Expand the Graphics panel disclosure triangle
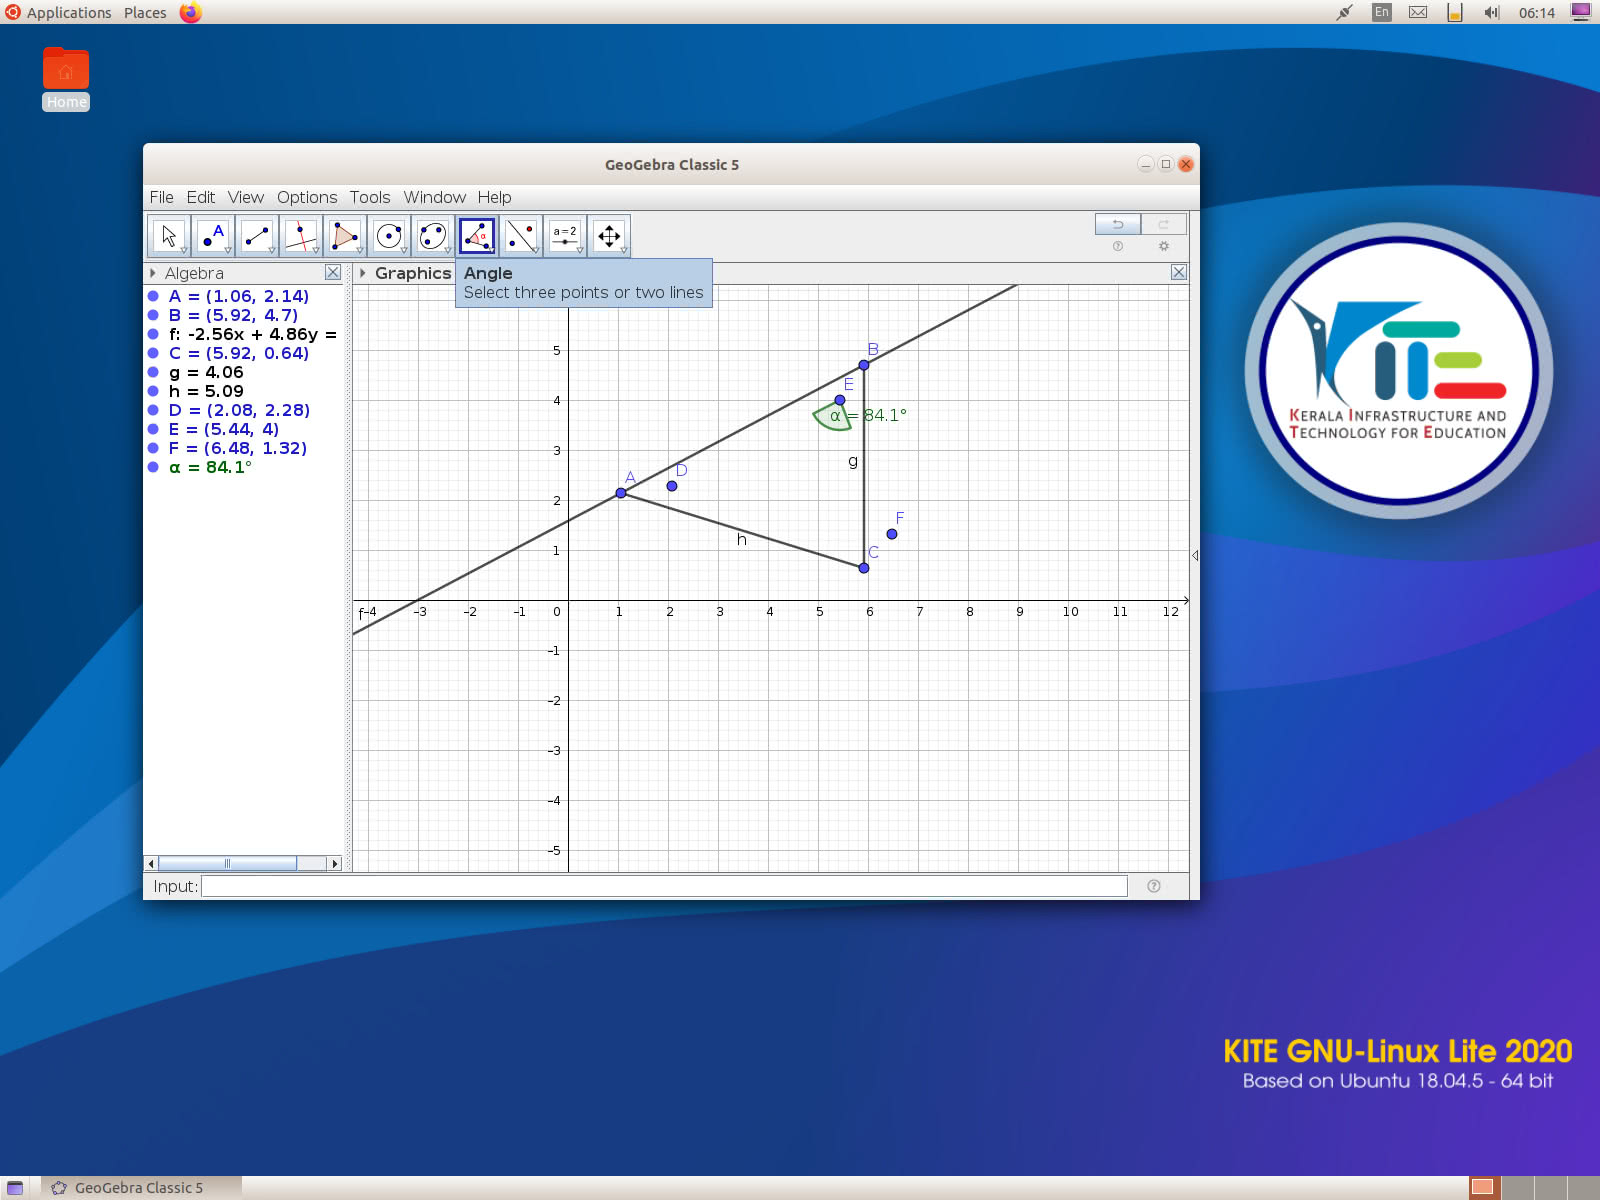Screen dimensions: 1600x1200 click(364, 272)
